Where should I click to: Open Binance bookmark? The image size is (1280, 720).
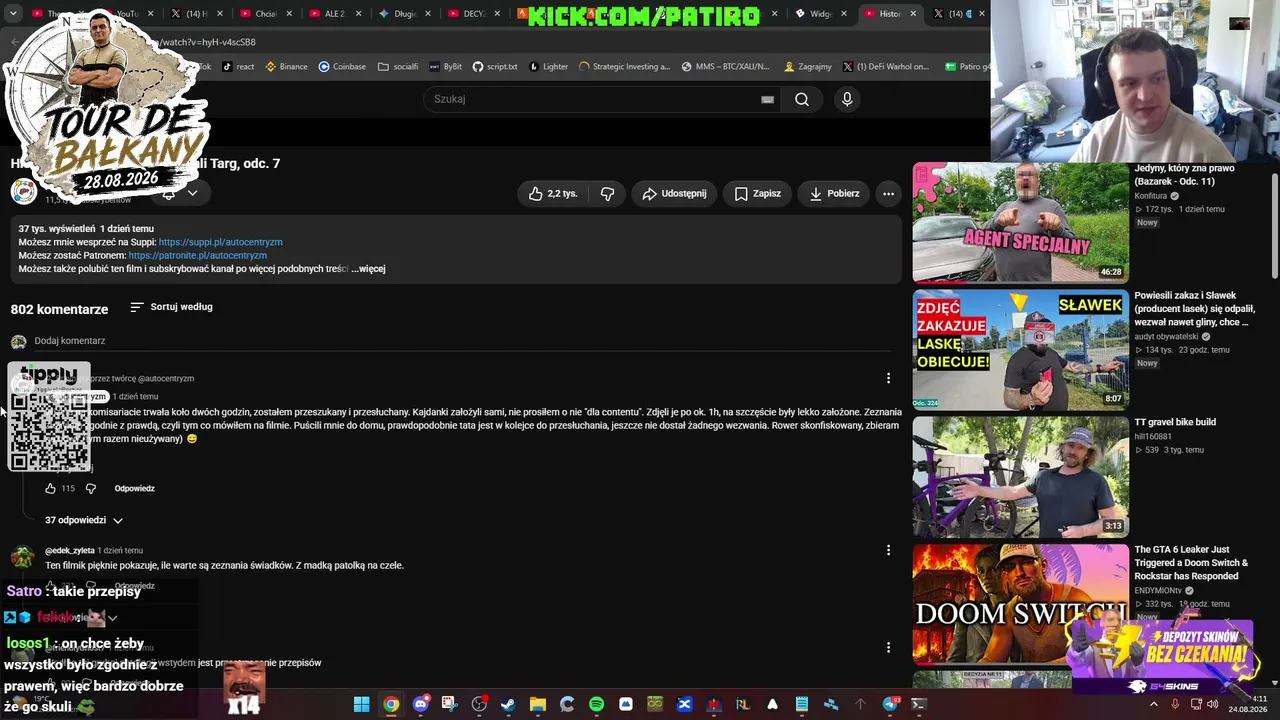click(286, 67)
